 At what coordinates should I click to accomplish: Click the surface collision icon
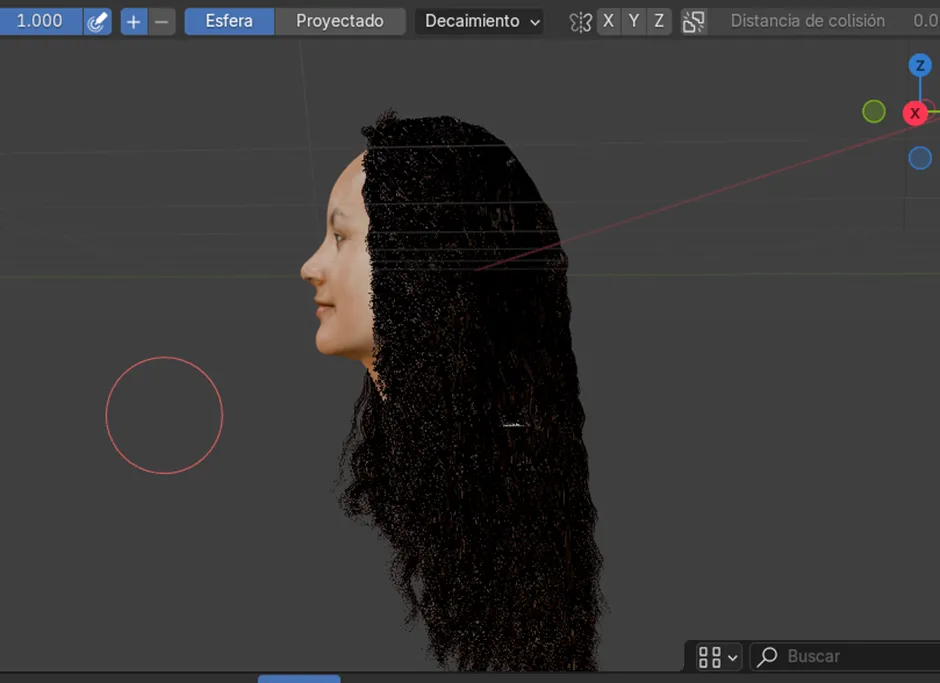pos(693,21)
